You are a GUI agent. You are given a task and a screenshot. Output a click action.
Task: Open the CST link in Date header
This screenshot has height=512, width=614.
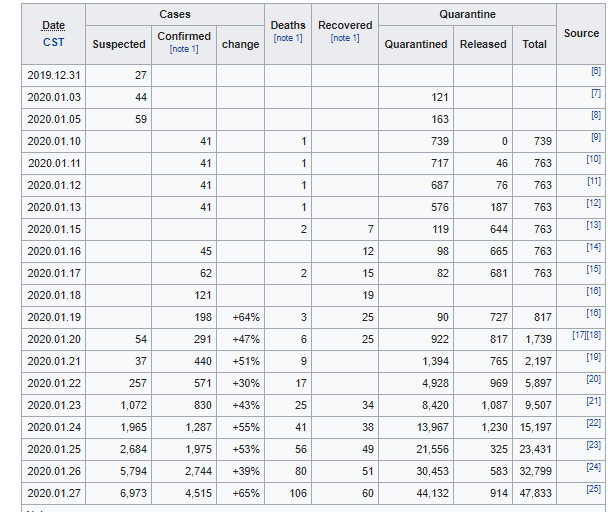[53, 42]
